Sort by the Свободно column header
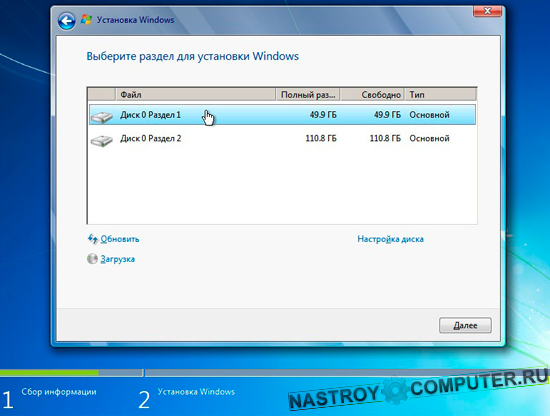Screen dimensions: 550x416 tap(372, 95)
